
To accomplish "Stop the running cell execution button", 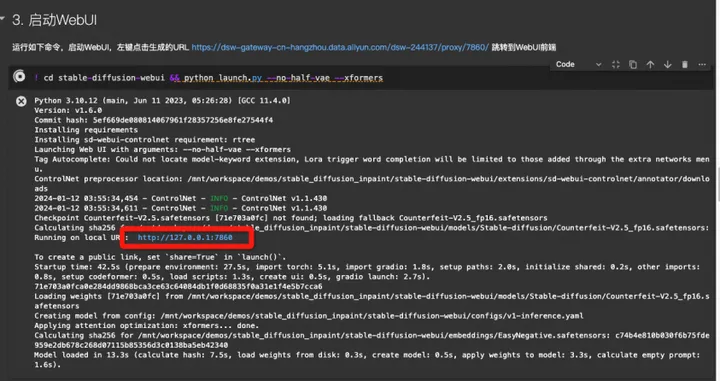I will tap(19, 76).
